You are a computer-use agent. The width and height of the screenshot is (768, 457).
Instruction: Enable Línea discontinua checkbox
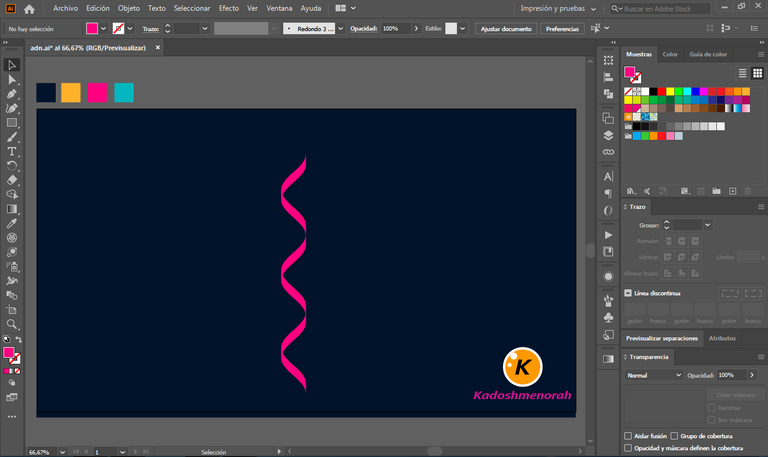628,293
